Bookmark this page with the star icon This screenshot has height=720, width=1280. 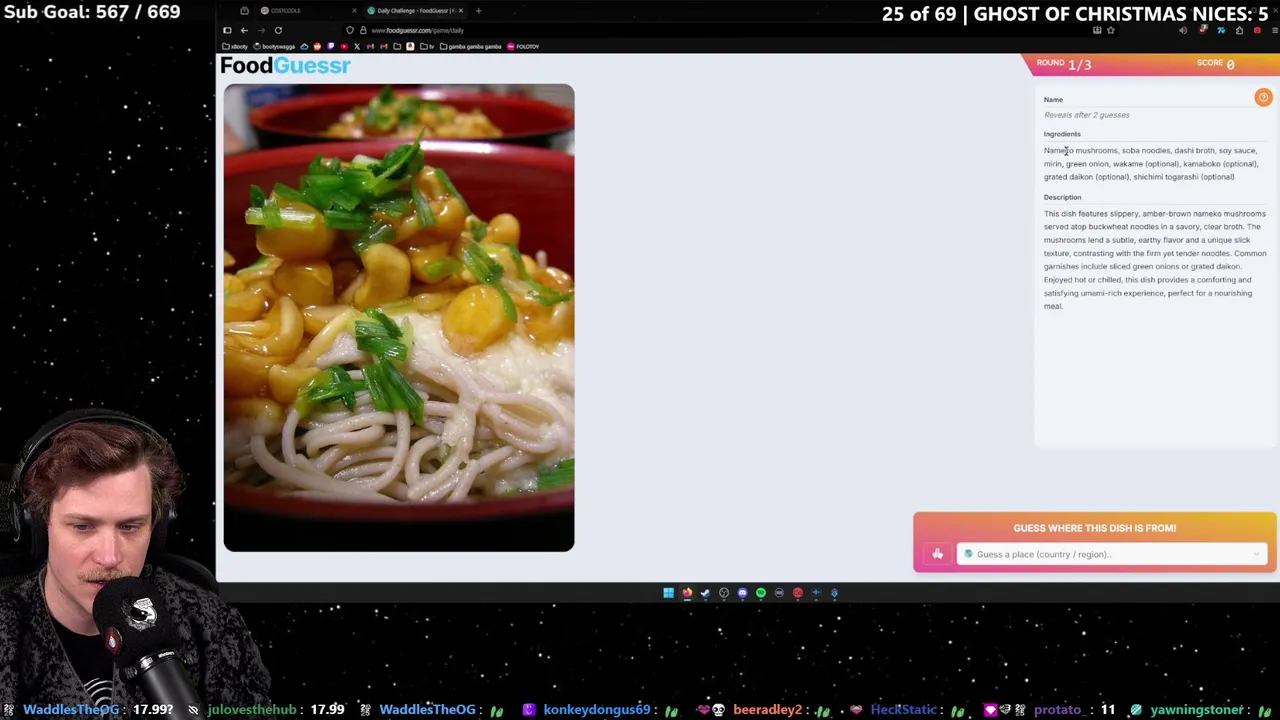click(x=1111, y=30)
